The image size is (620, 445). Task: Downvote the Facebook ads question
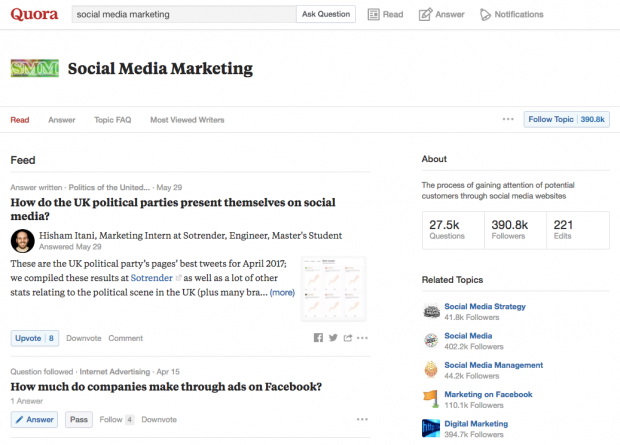[x=159, y=420]
